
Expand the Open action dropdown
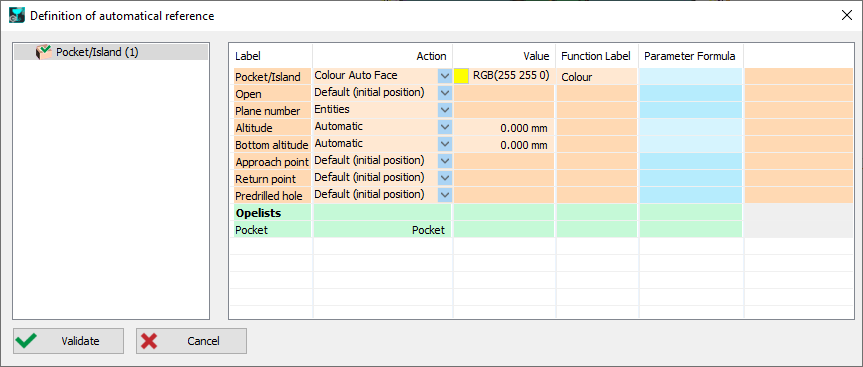point(445,93)
